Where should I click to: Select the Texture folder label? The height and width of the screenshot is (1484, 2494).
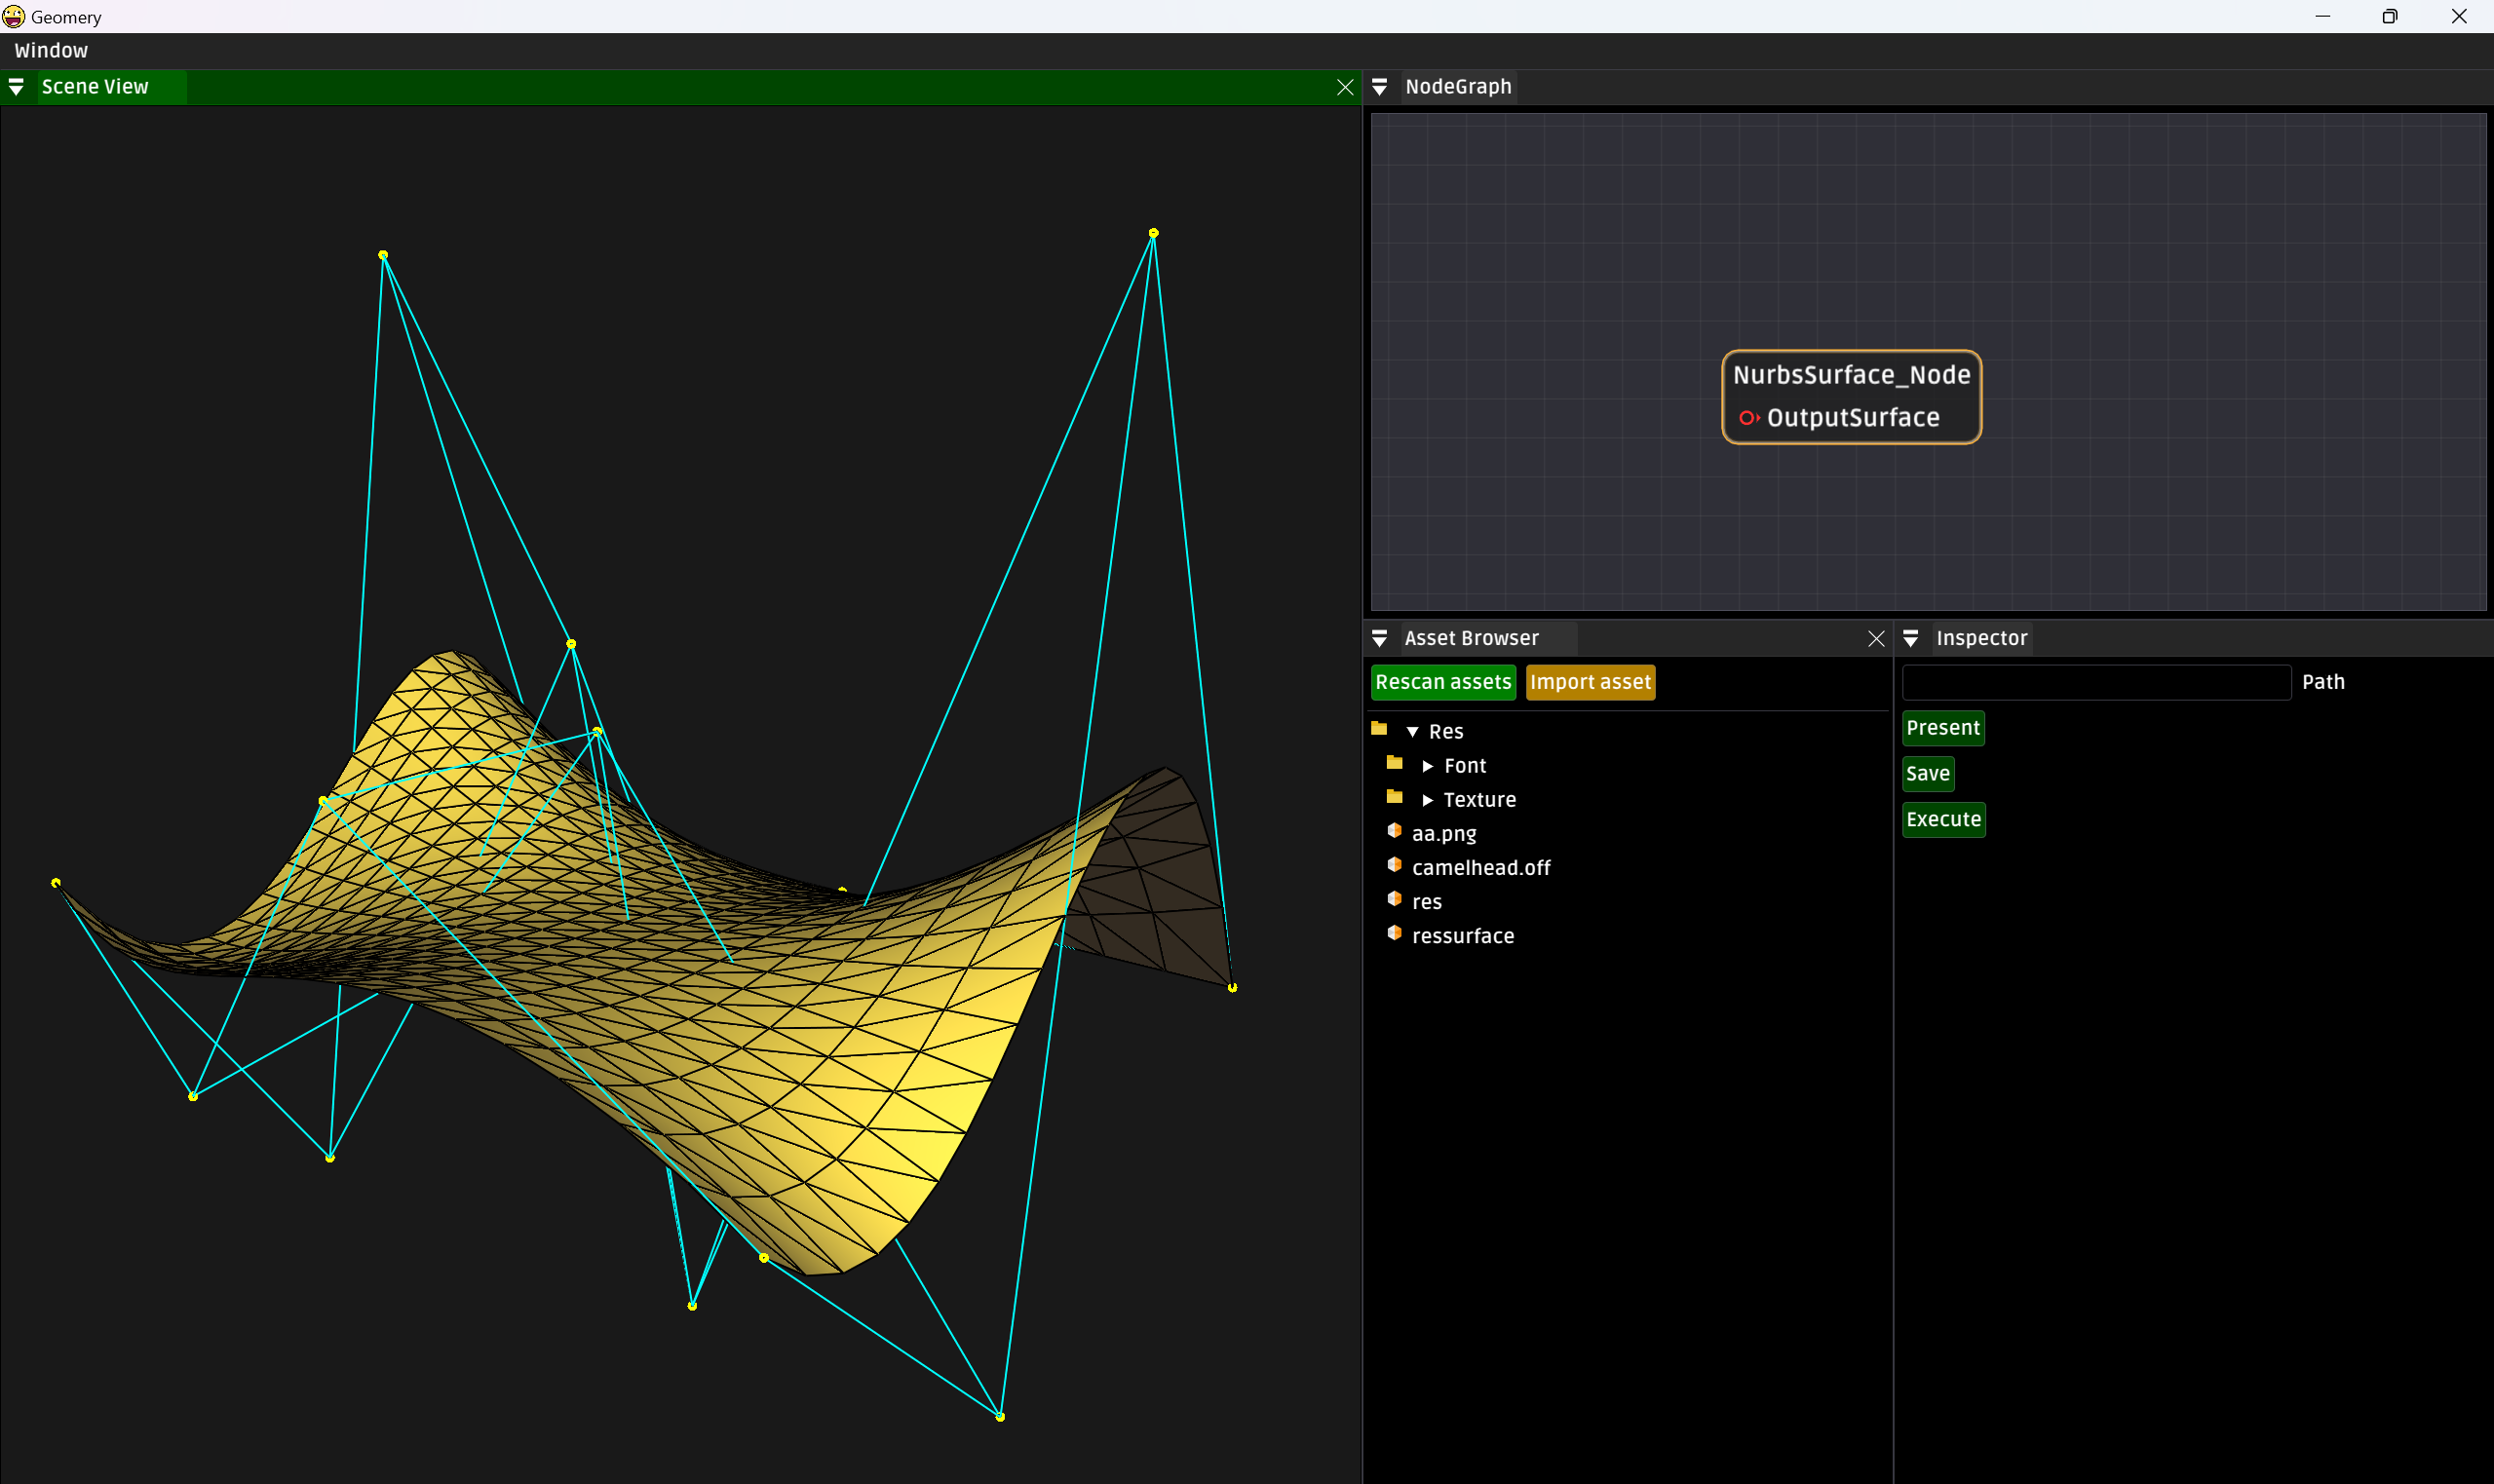tap(1479, 800)
